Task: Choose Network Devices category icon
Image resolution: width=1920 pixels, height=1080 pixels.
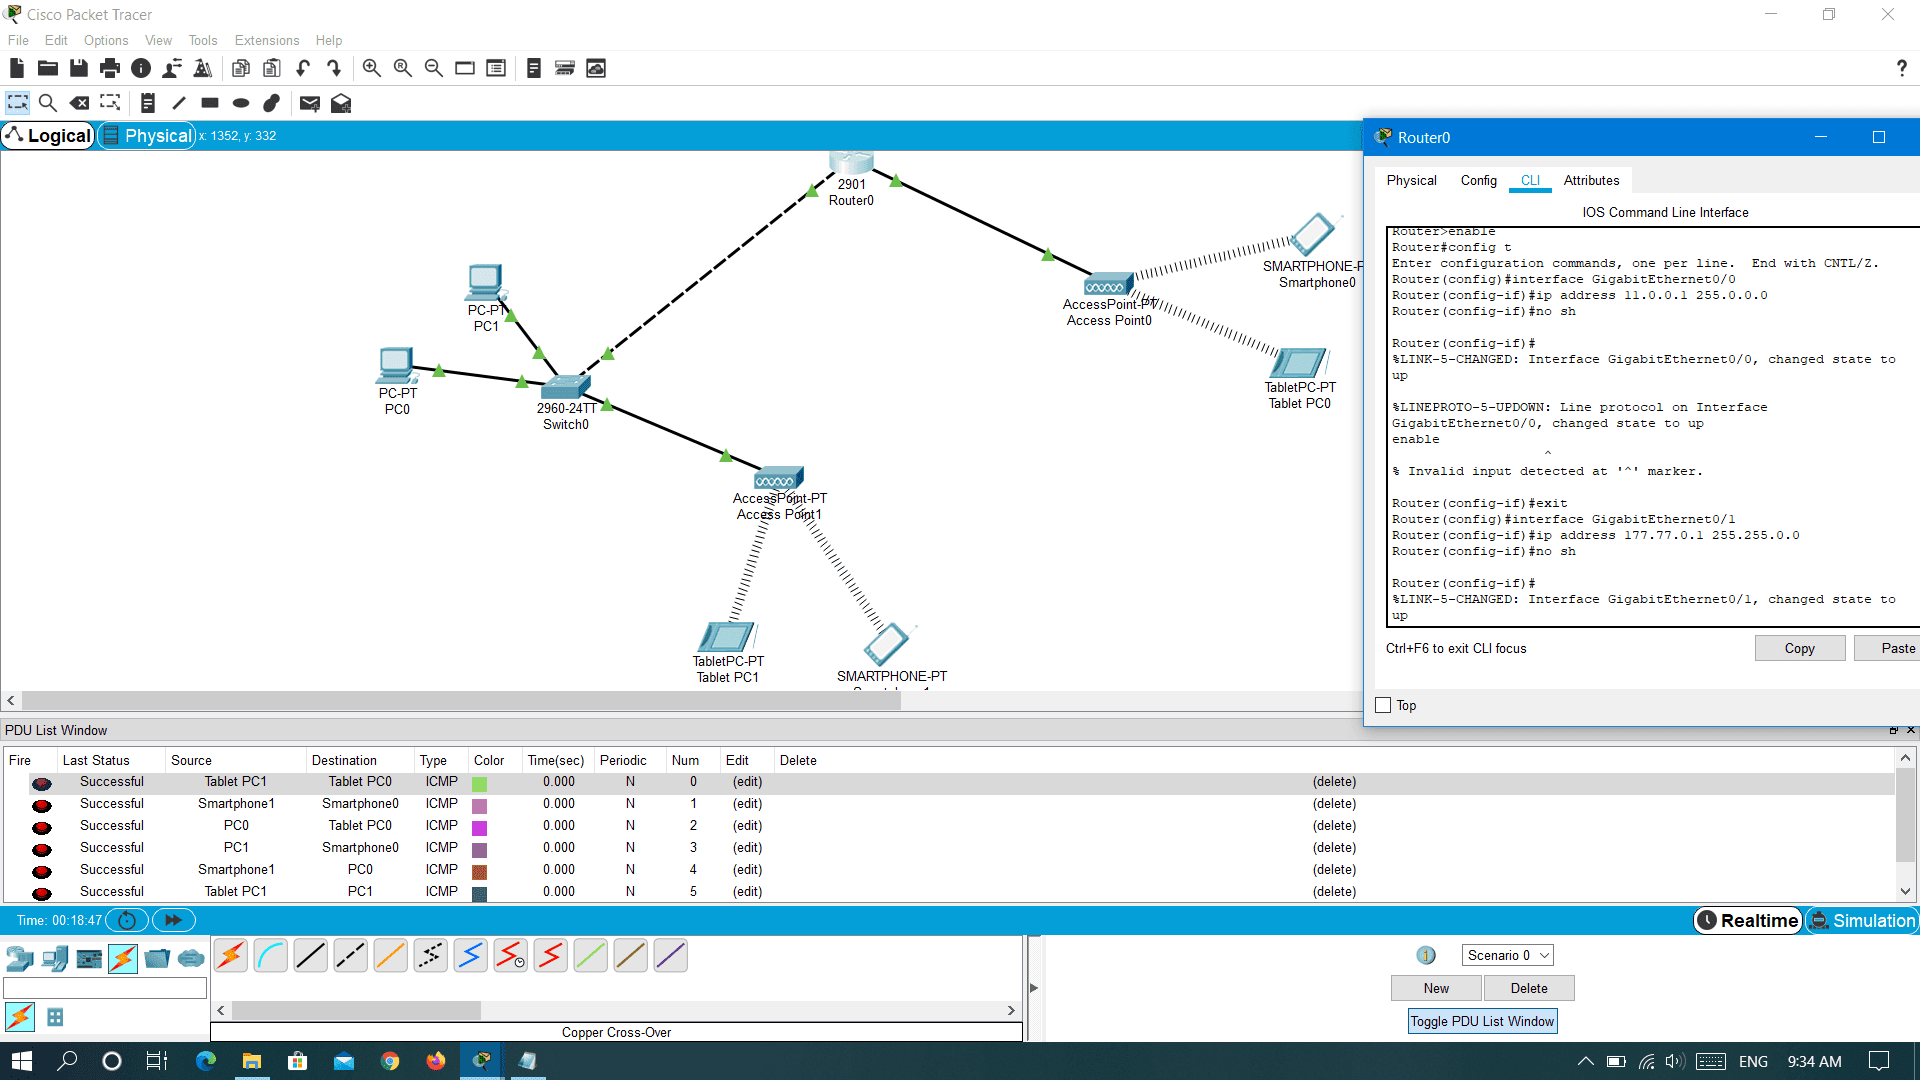Action: click(20, 959)
